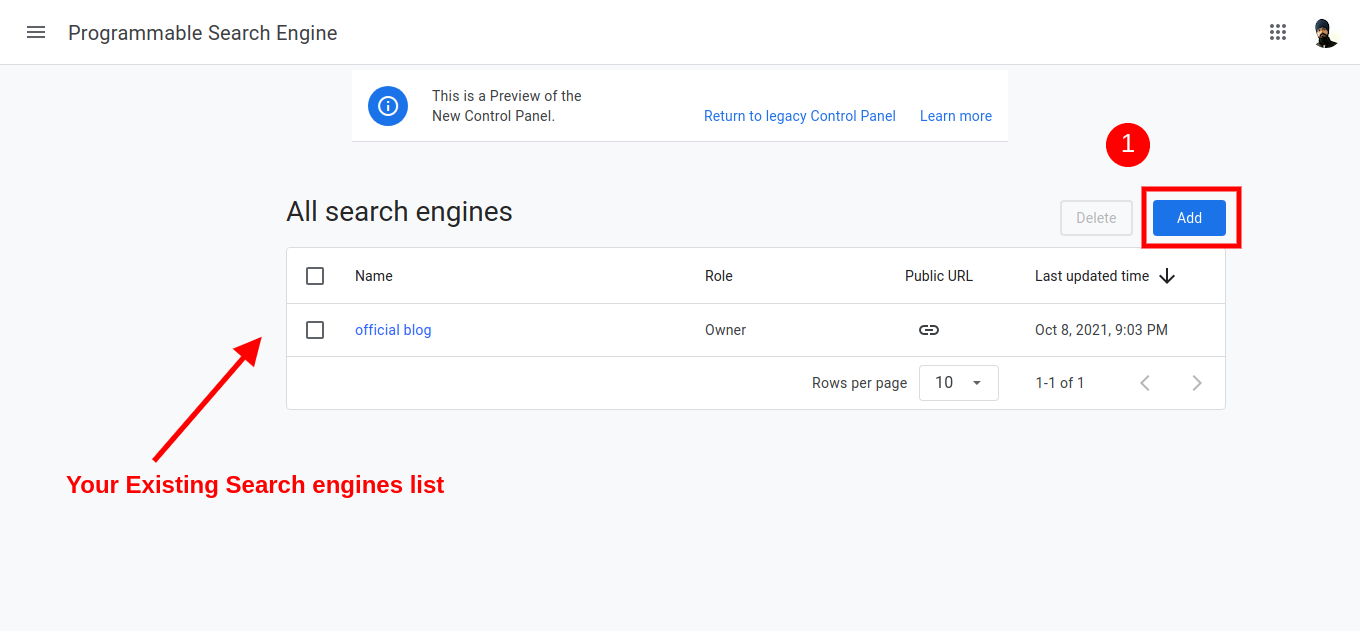Click the Add button
Image resolution: width=1360 pixels, height=631 pixels.
1189,217
